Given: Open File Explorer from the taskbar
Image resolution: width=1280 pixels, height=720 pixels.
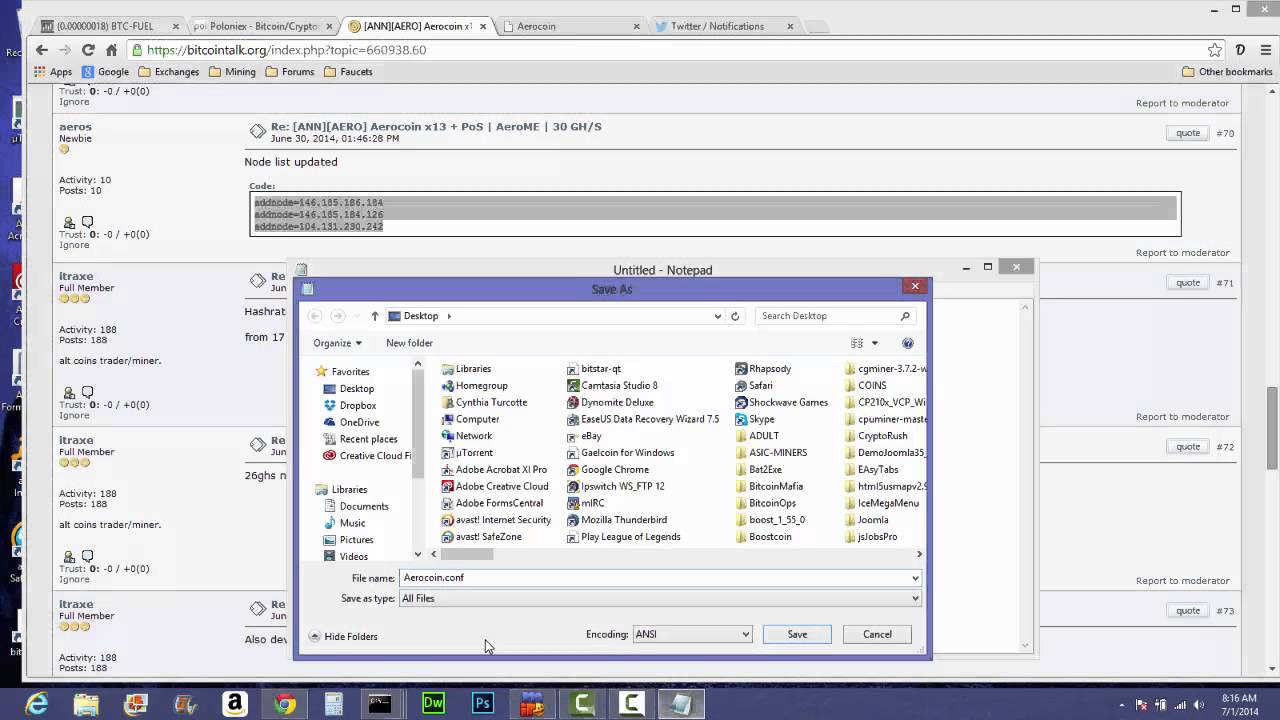Looking at the screenshot, I should (x=86, y=703).
